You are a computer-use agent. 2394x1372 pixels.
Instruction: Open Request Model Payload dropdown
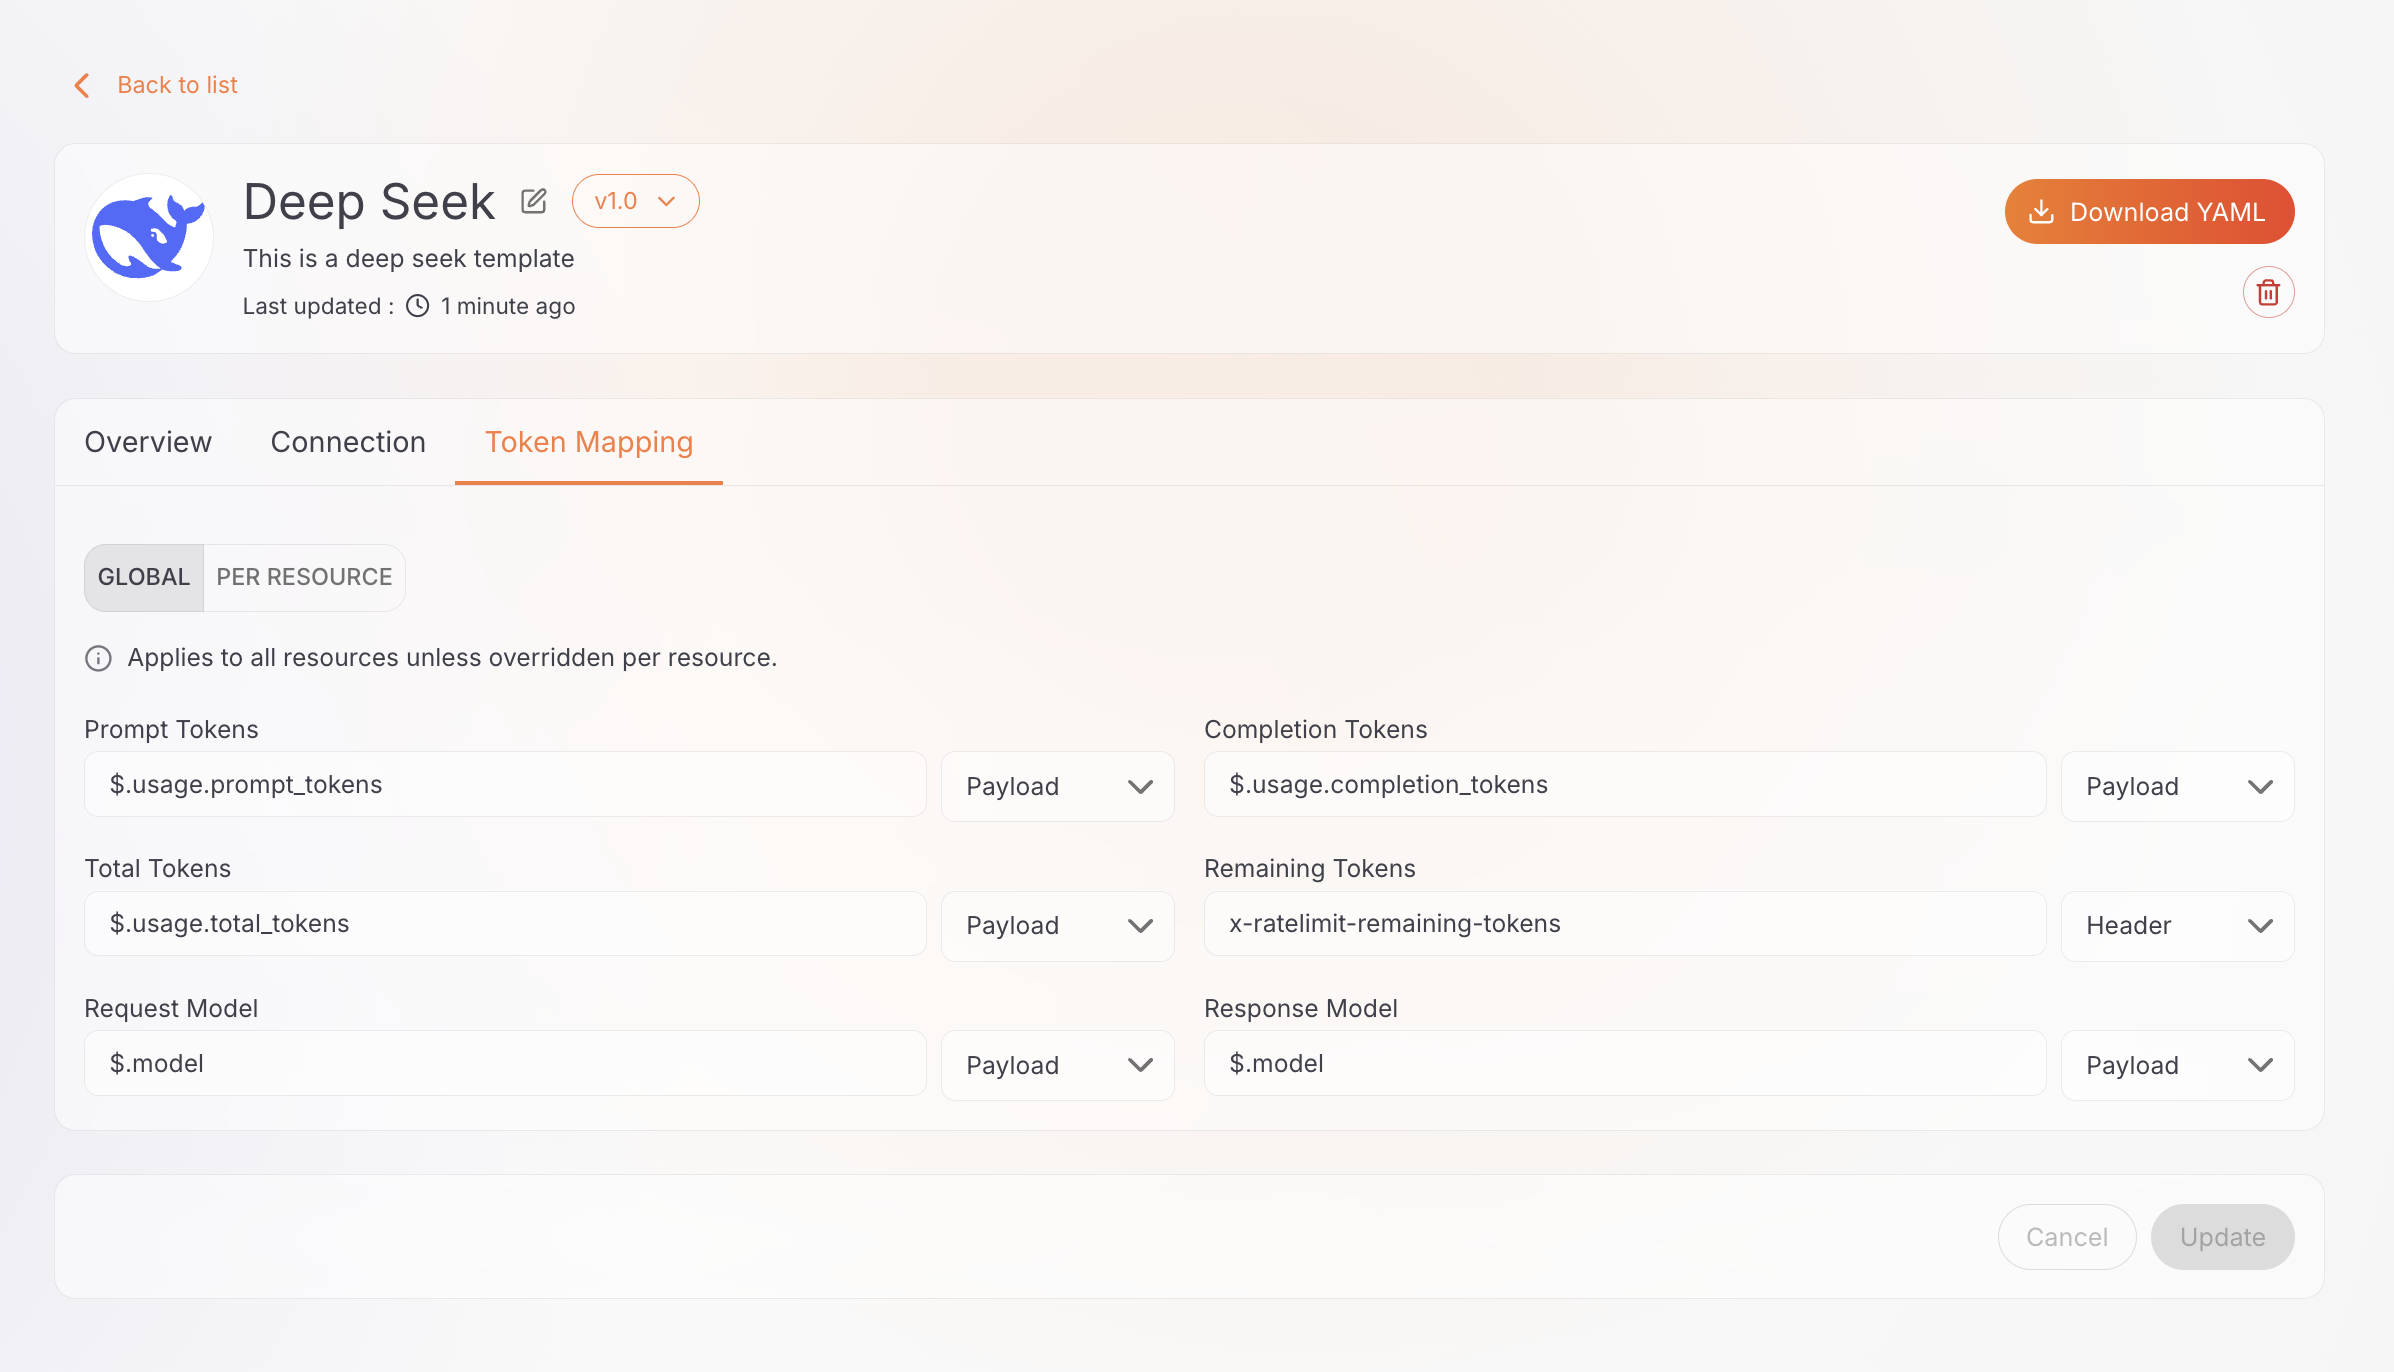coord(1058,1065)
